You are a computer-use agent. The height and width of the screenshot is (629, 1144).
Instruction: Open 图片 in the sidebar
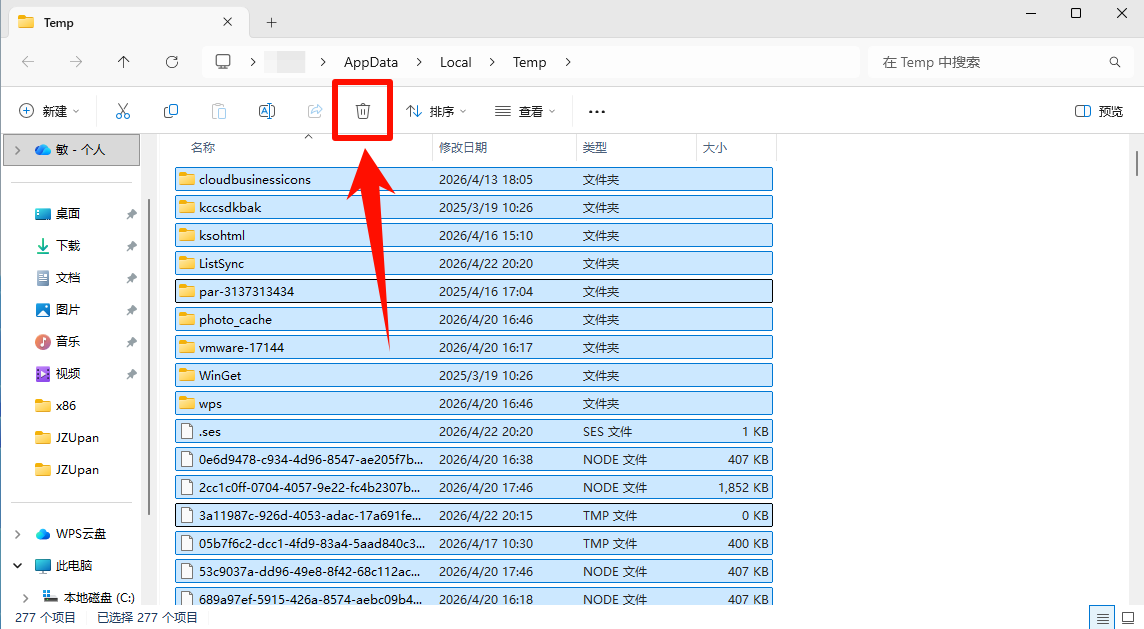[68, 310]
